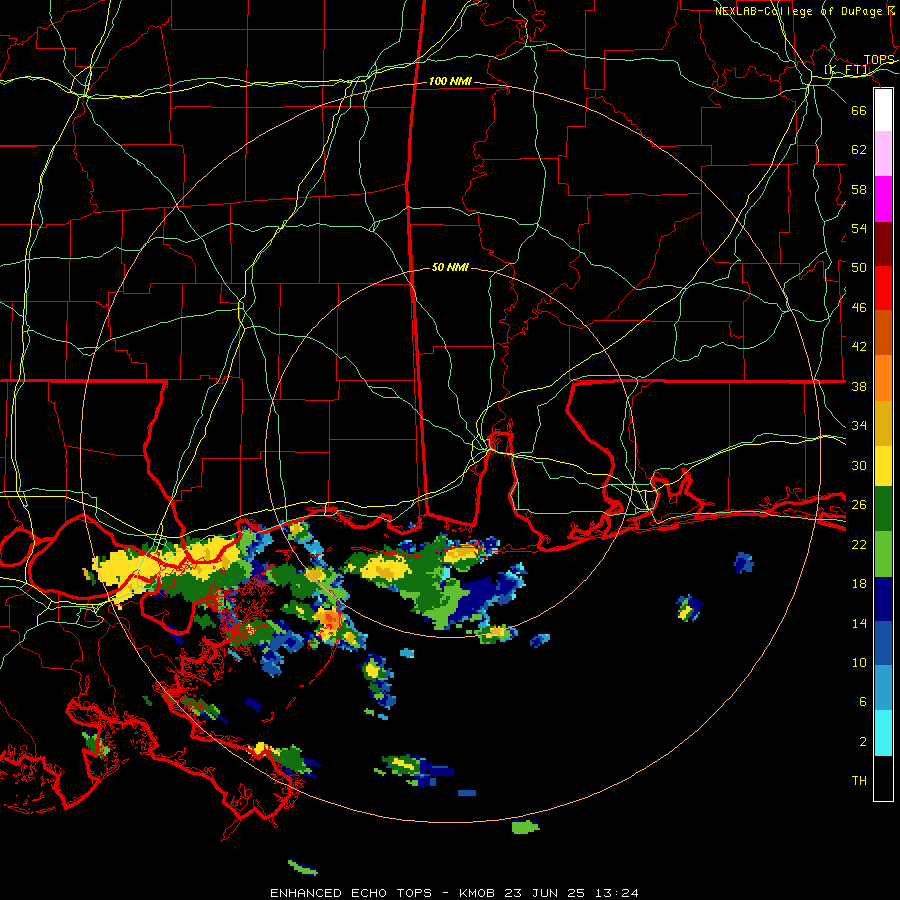This screenshot has width=900, height=900.
Task: Click the 'NEXLAB-College of DuPage' credit text
Action: click(x=798, y=11)
